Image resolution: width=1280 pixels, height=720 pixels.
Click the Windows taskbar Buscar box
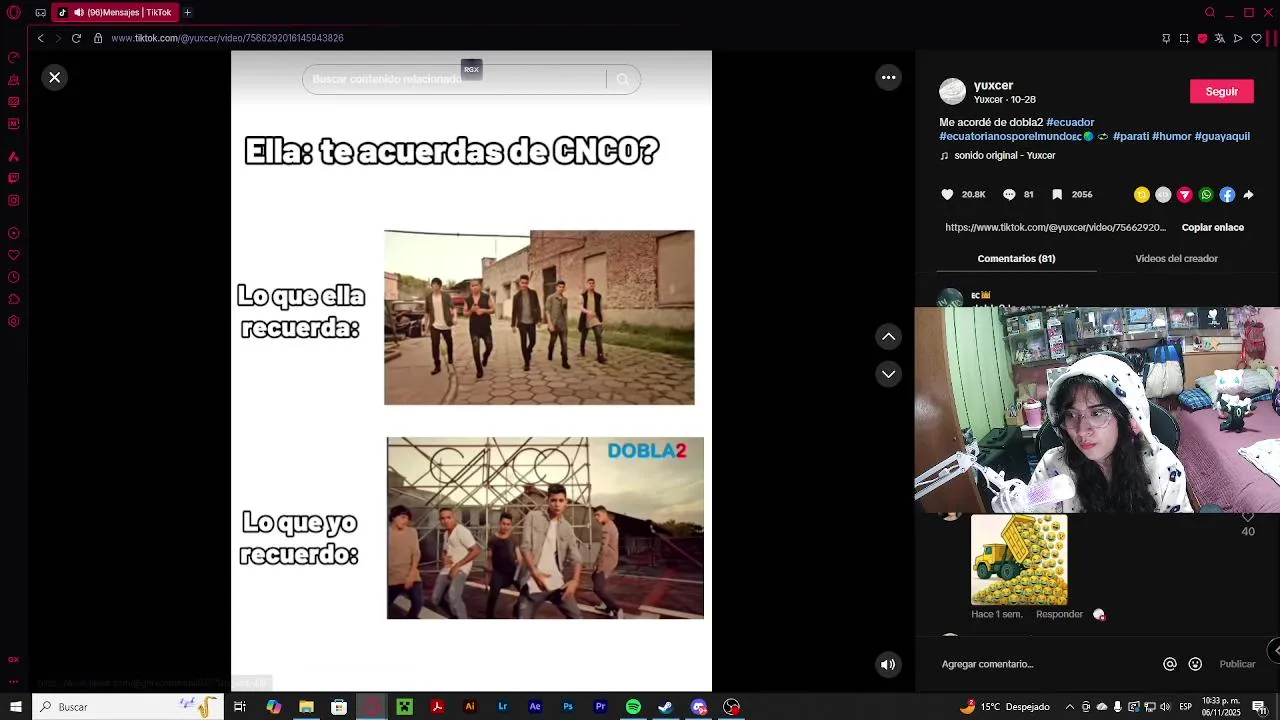point(128,707)
